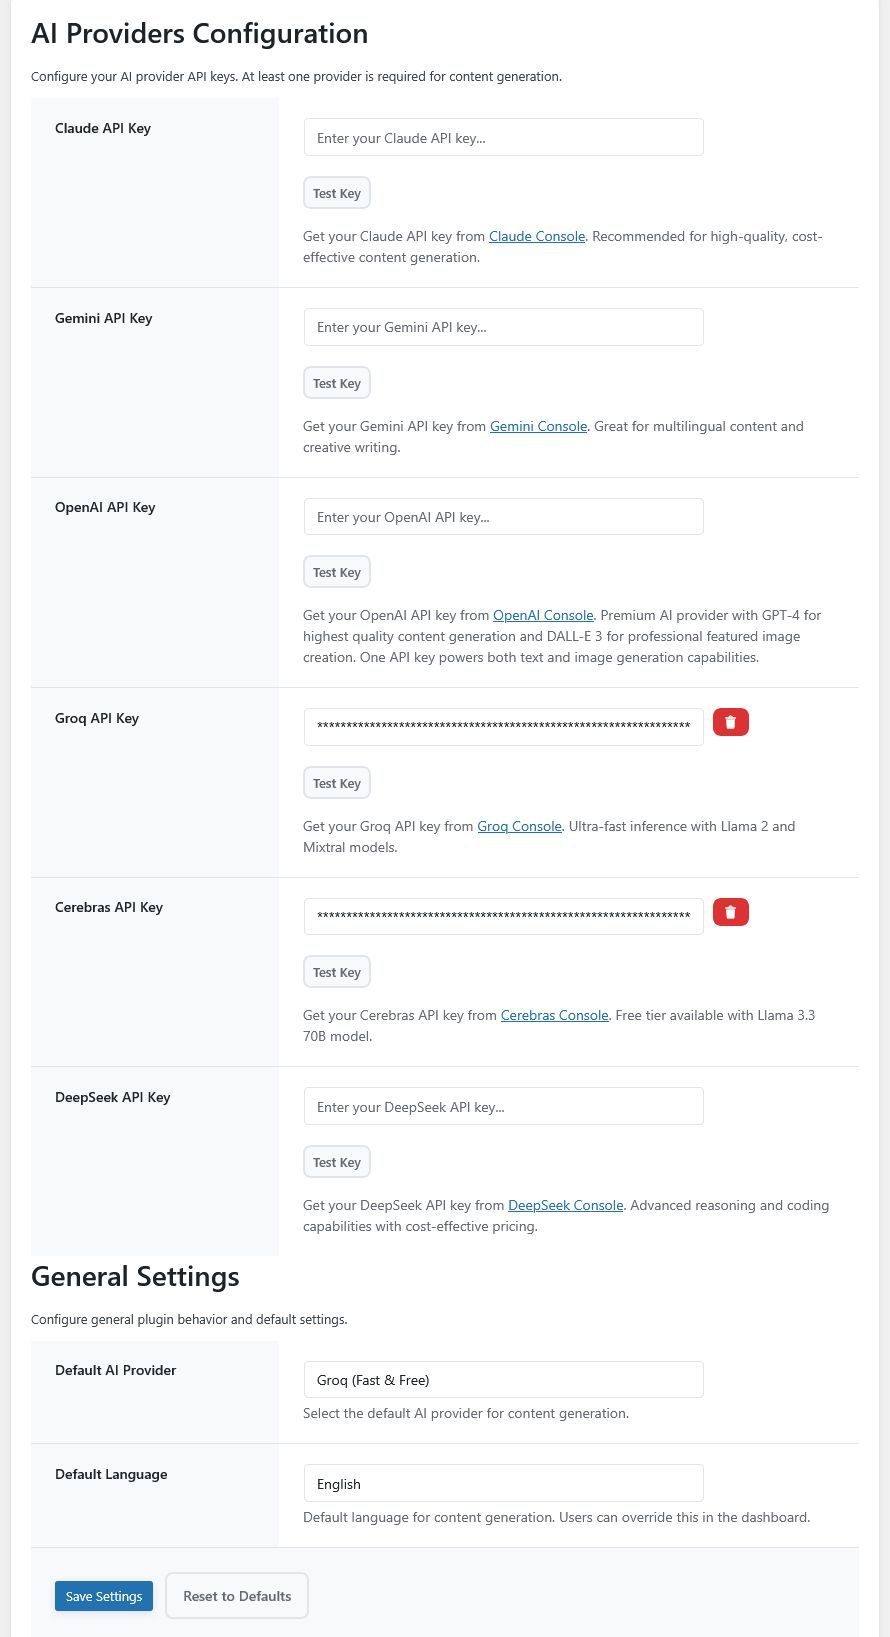Follow the Groq Console link
This screenshot has height=1637, width=890.
(519, 827)
